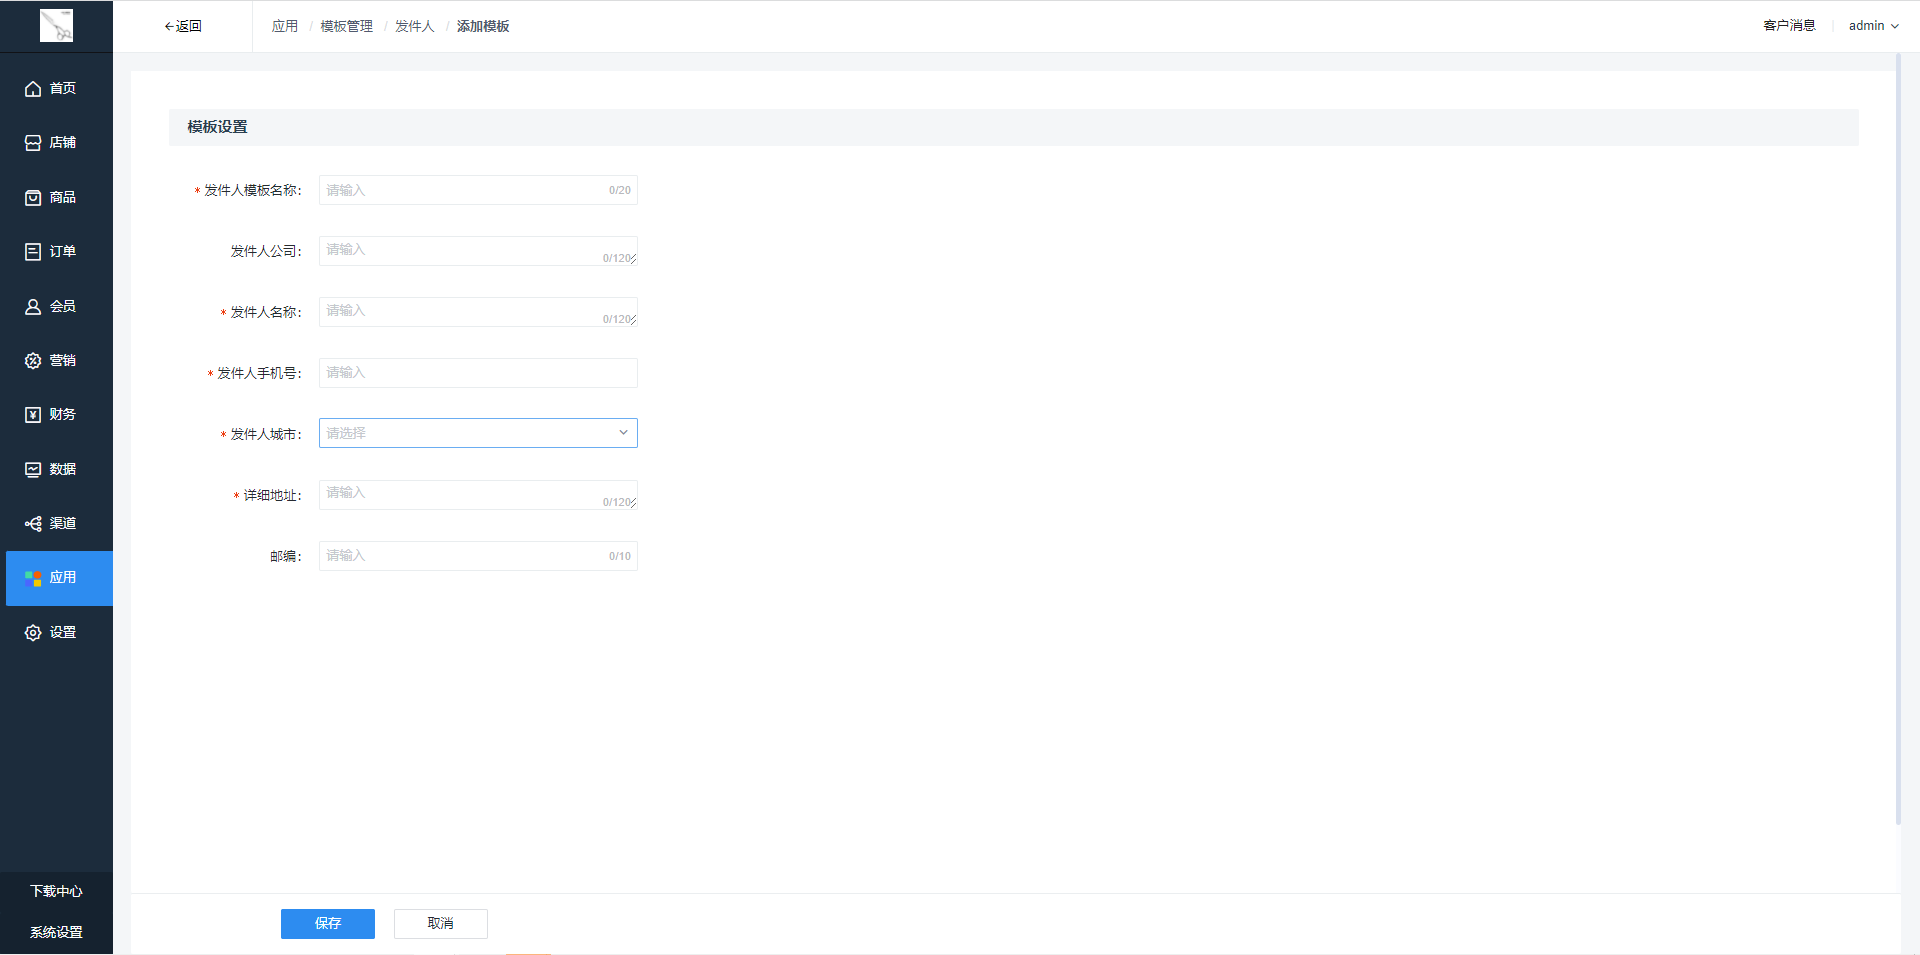Open the admin user dropdown menu
The image size is (1920, 955).
tap(1873, 26)
